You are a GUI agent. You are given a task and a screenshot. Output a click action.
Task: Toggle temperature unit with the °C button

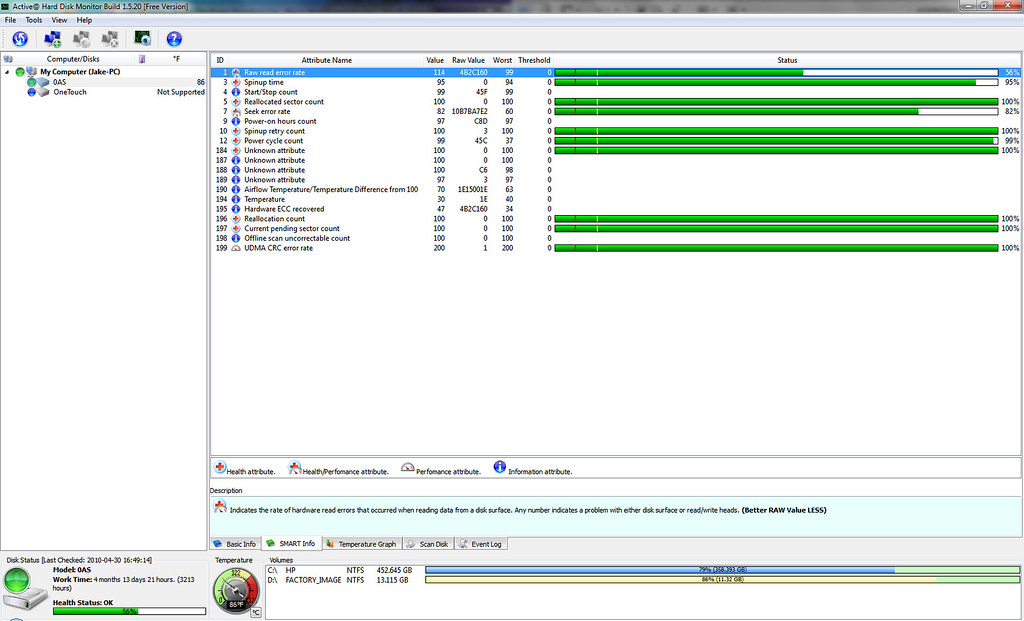255,612
